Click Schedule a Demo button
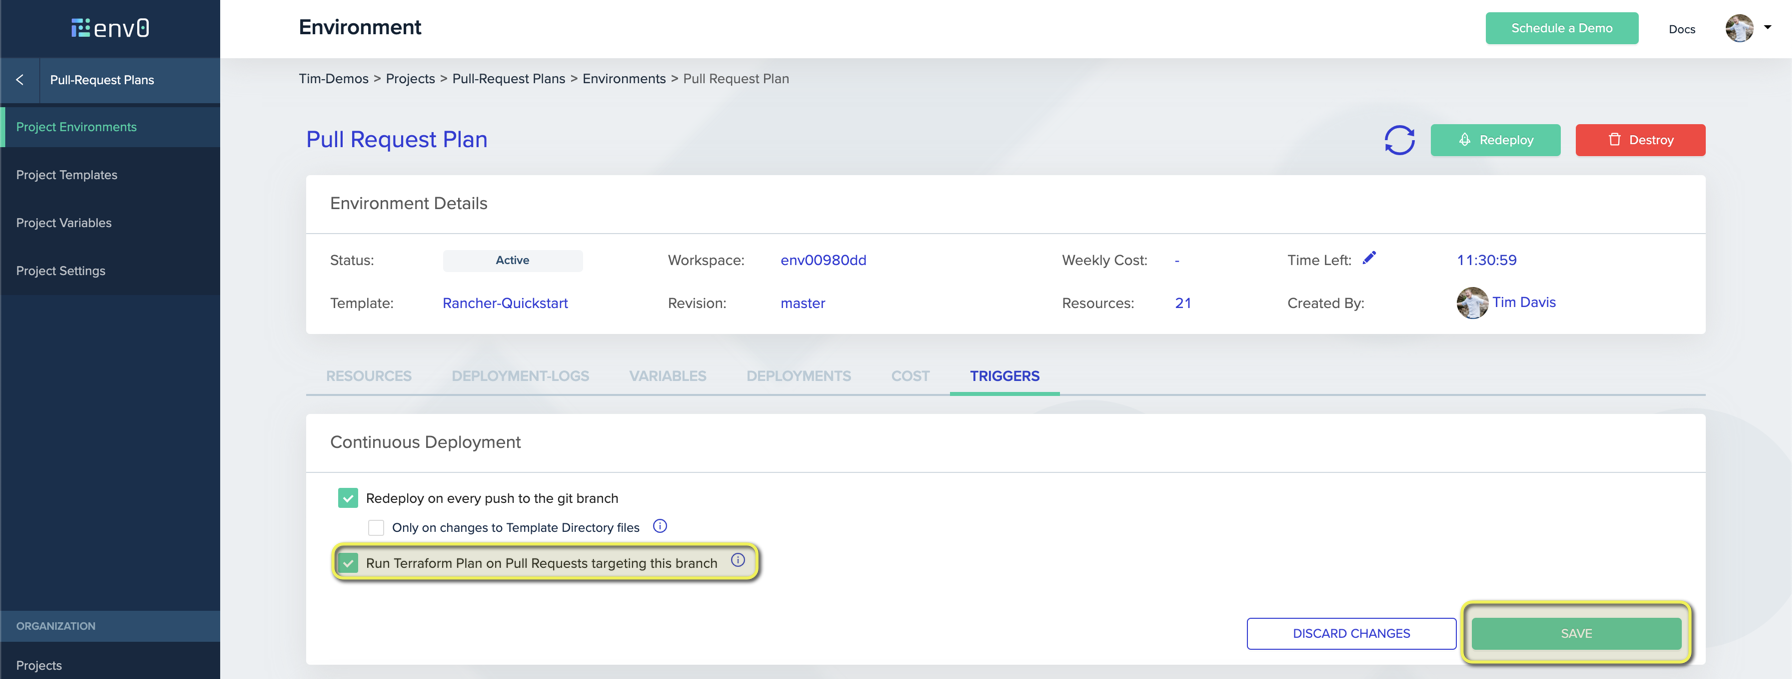 (x=1561, y=28)
